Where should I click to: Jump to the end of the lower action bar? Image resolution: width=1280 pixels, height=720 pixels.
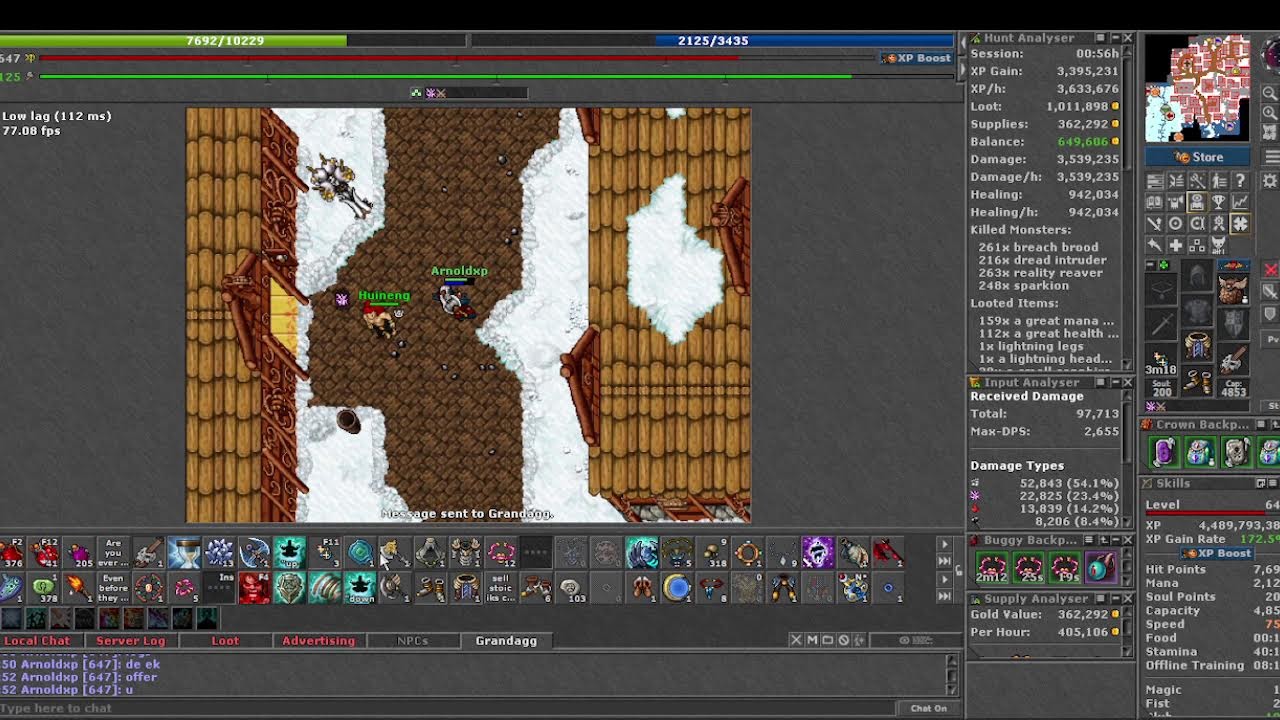(x=944, y=596)
